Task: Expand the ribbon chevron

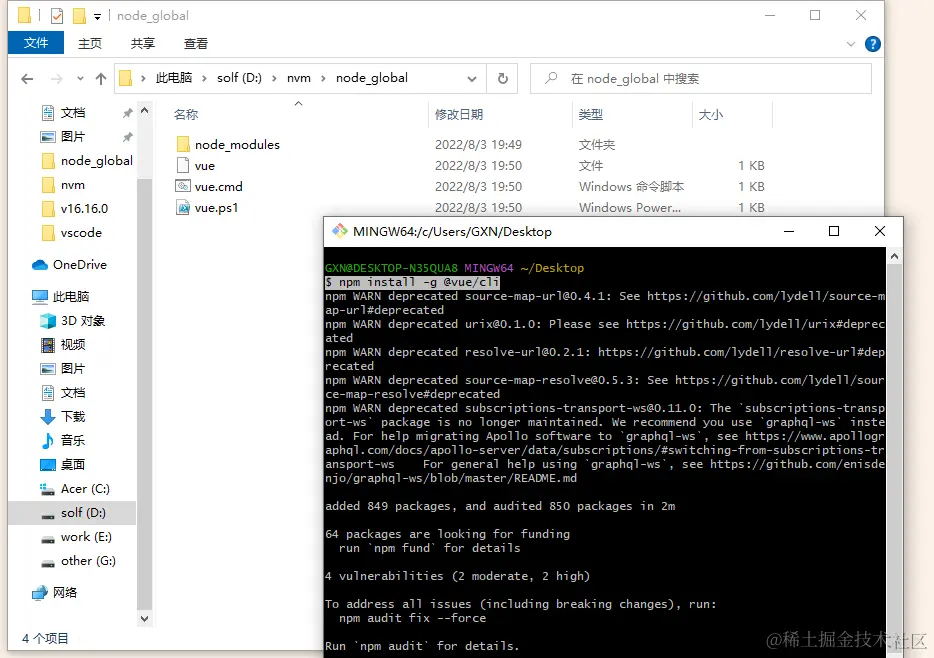Action: click(x=851, y=44)
